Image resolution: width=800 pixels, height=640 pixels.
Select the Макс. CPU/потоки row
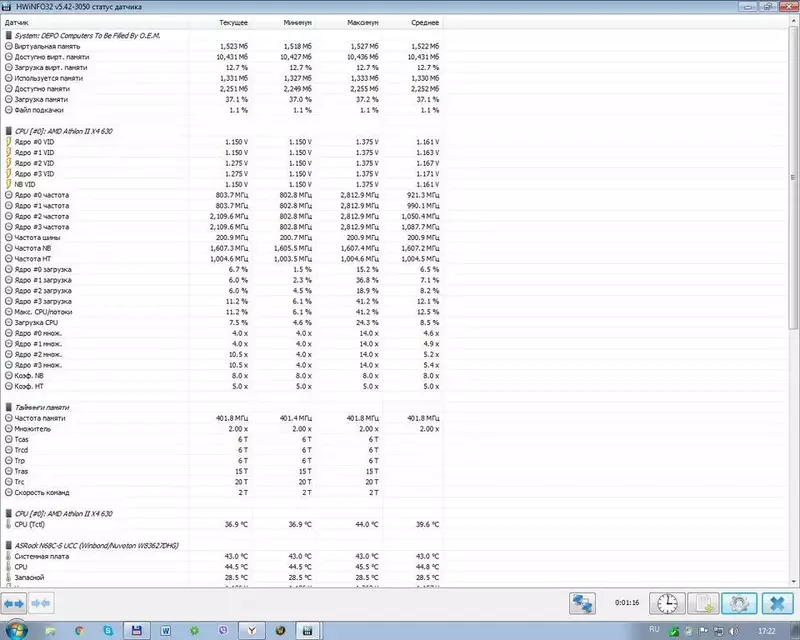pyautogui.click(x=222, y=312)
